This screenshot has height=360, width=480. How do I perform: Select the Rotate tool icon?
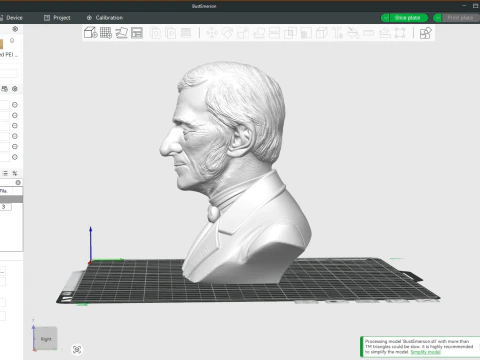point(228,33)
